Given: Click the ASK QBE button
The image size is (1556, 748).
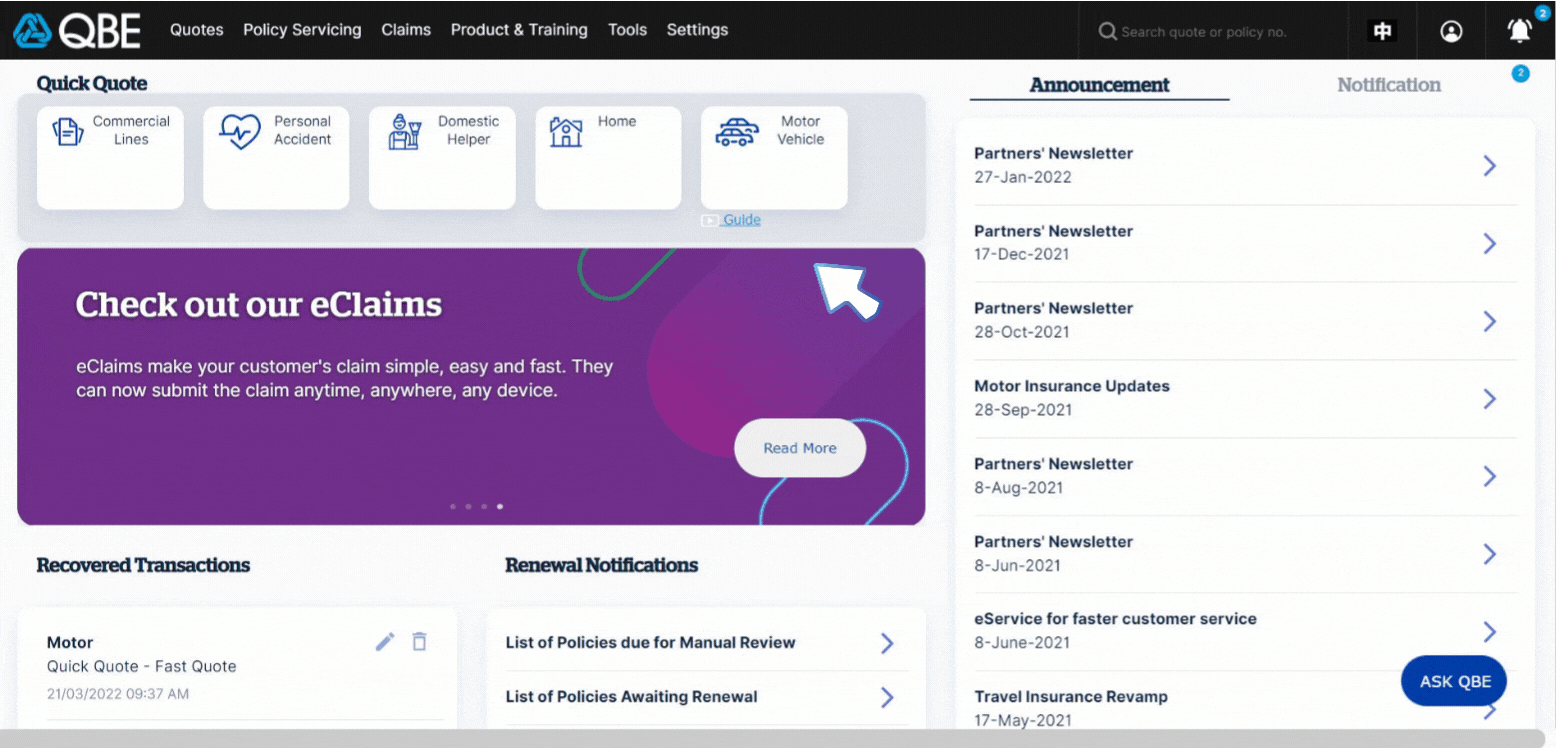Looking at the screenshot, I should pyautogui.click(x=1455, y=682).
